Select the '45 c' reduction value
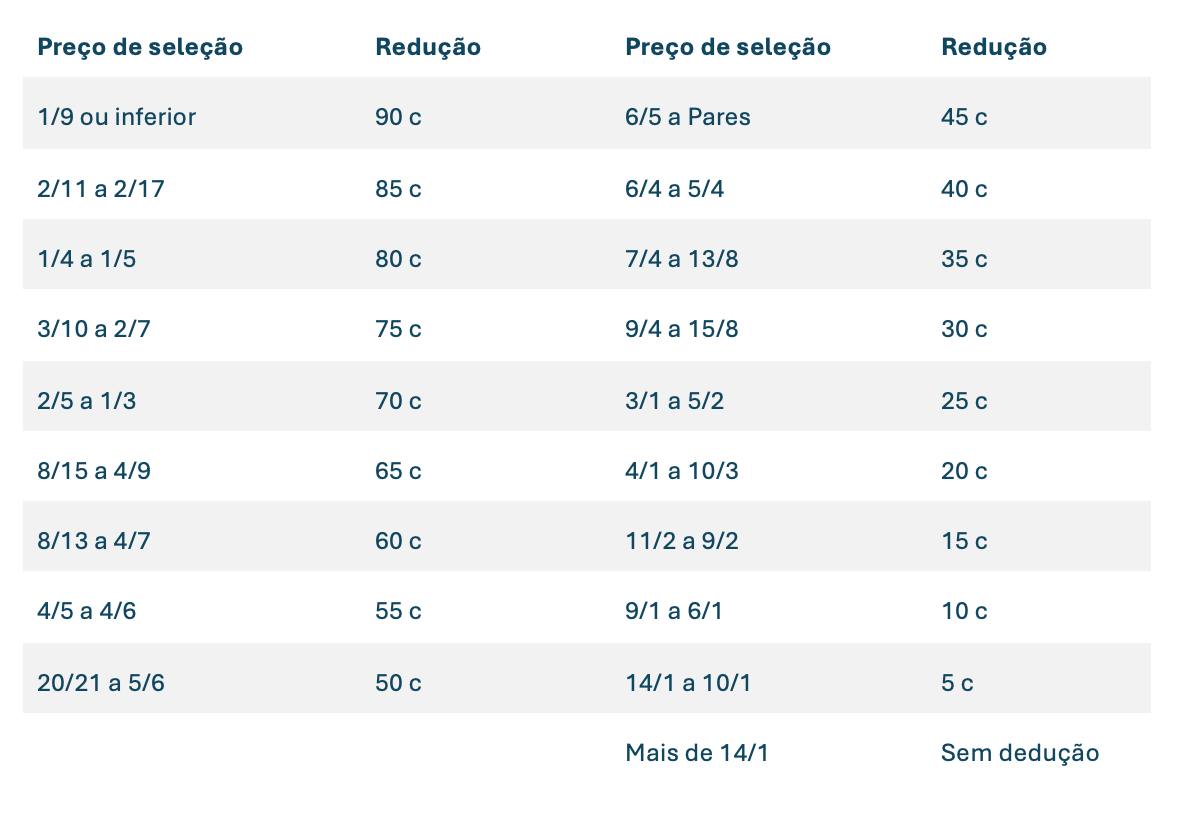 point(964,117)
